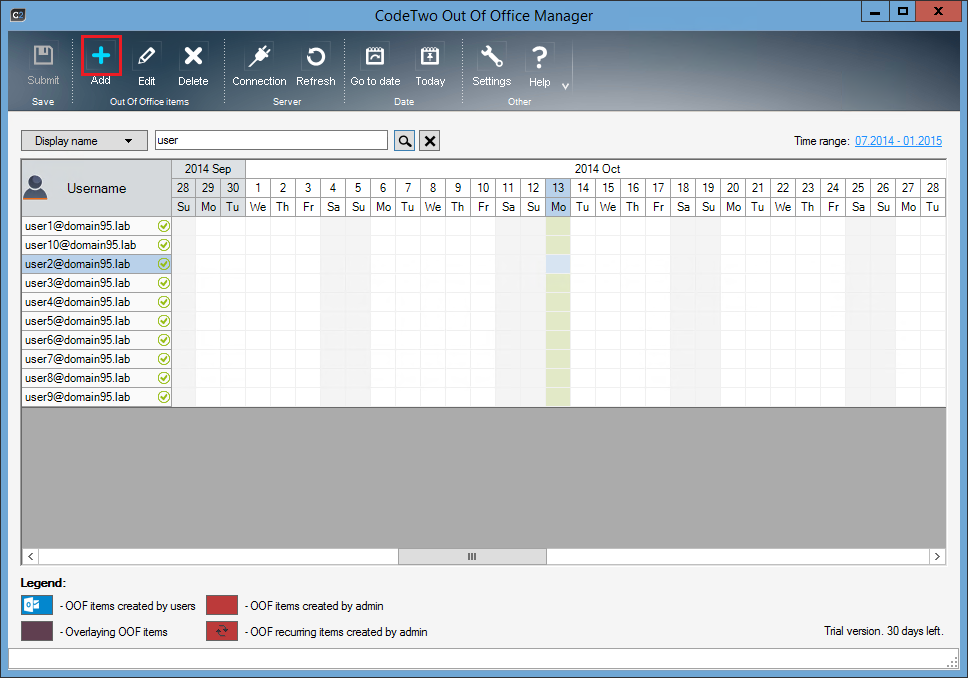Image resolution: width=968 pixels, height=678 pixels.
Task: Expand the ribbon overflow chevron near Help
Action: coord(565,86)
